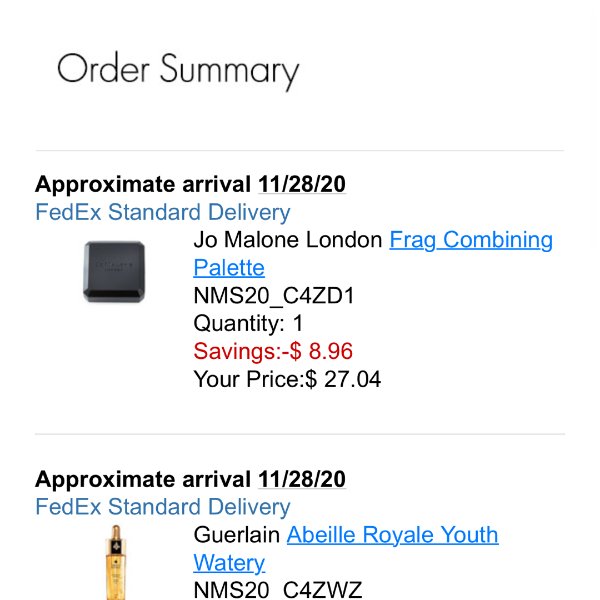Image resolution: width=600 pixels, height=600 pixels.
Task: Click the NMS20_C4ZWZ item code
Action: pyautogui.click(x=278, y=590)
